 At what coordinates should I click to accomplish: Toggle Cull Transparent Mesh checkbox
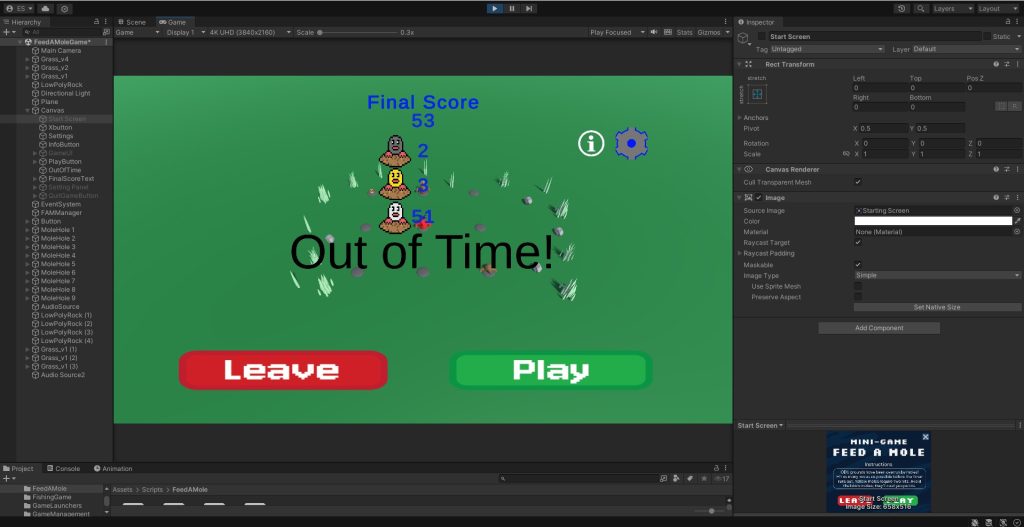(x=857, y=182)
